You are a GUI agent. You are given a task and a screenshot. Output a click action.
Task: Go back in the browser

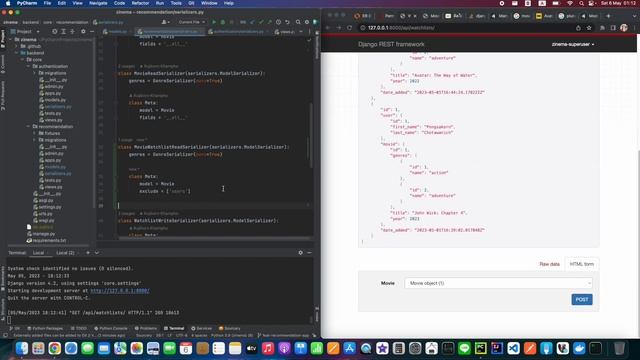point(328,28)
